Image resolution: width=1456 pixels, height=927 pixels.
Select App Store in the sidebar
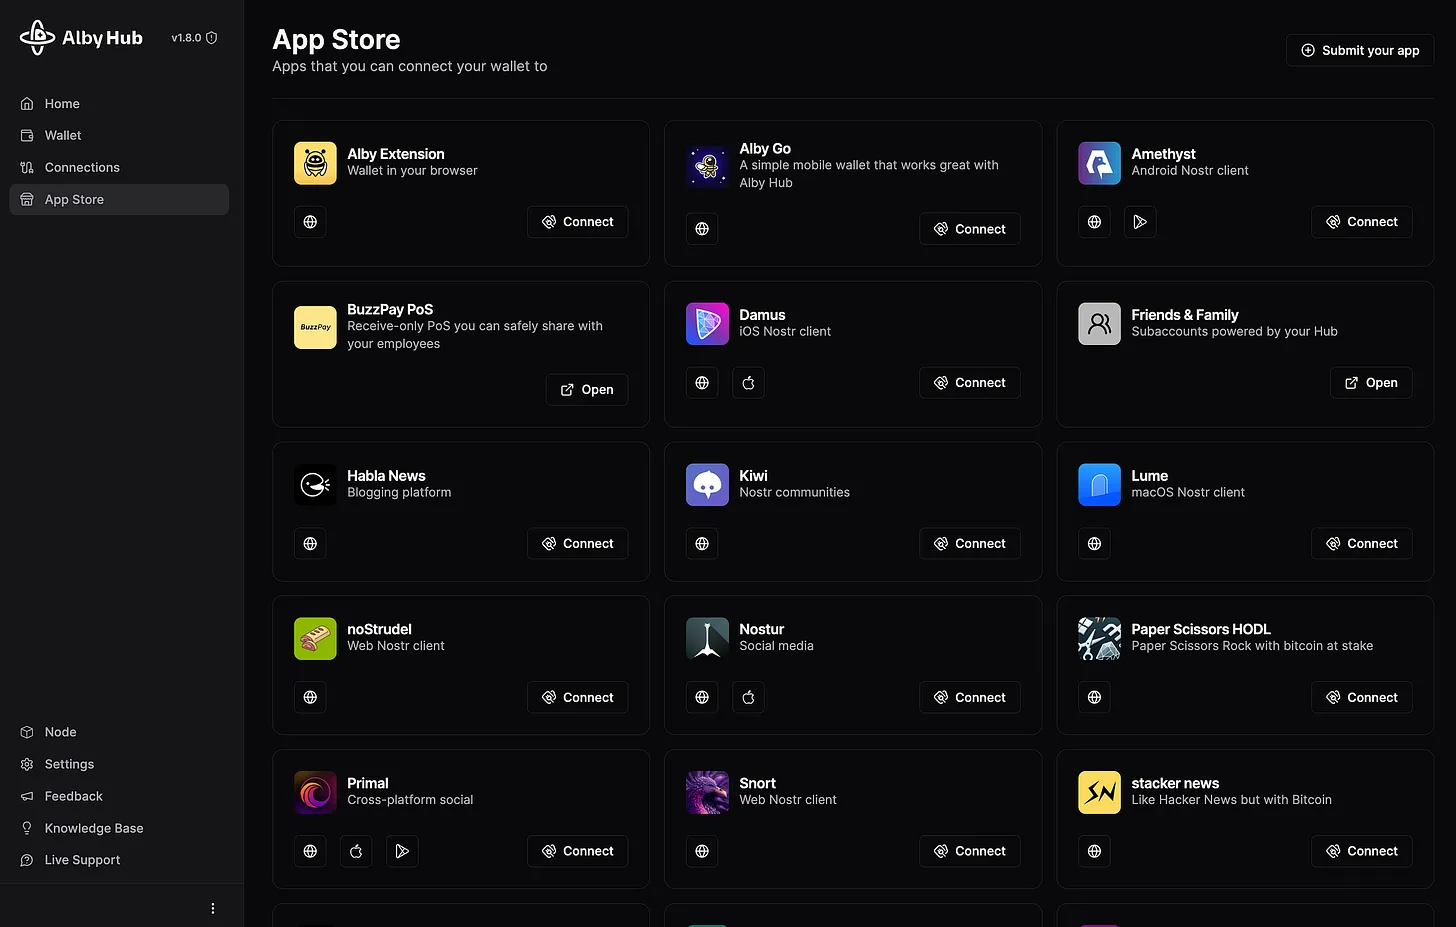coord(119,200)
